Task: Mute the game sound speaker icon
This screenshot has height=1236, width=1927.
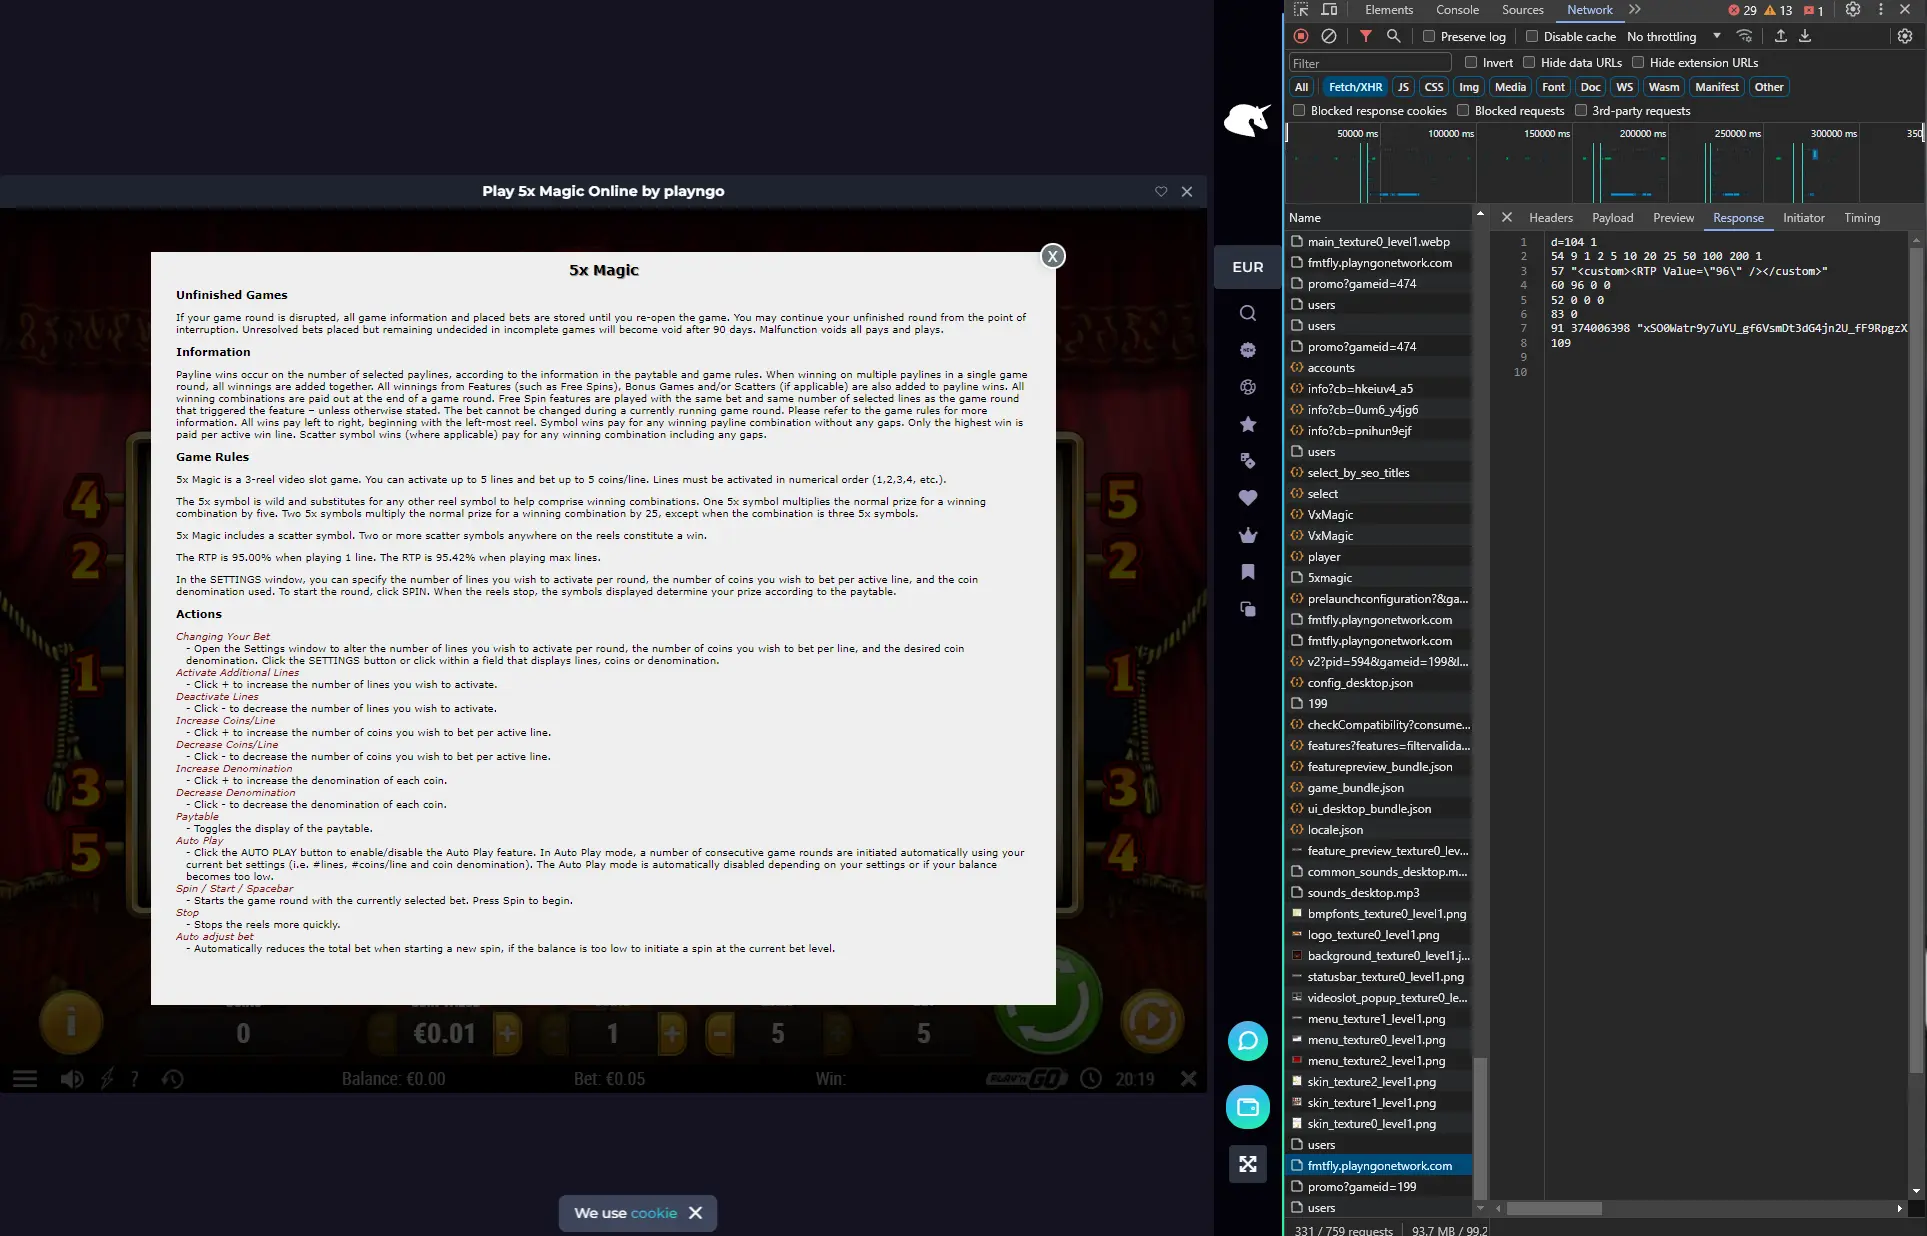Action: 72,1079
